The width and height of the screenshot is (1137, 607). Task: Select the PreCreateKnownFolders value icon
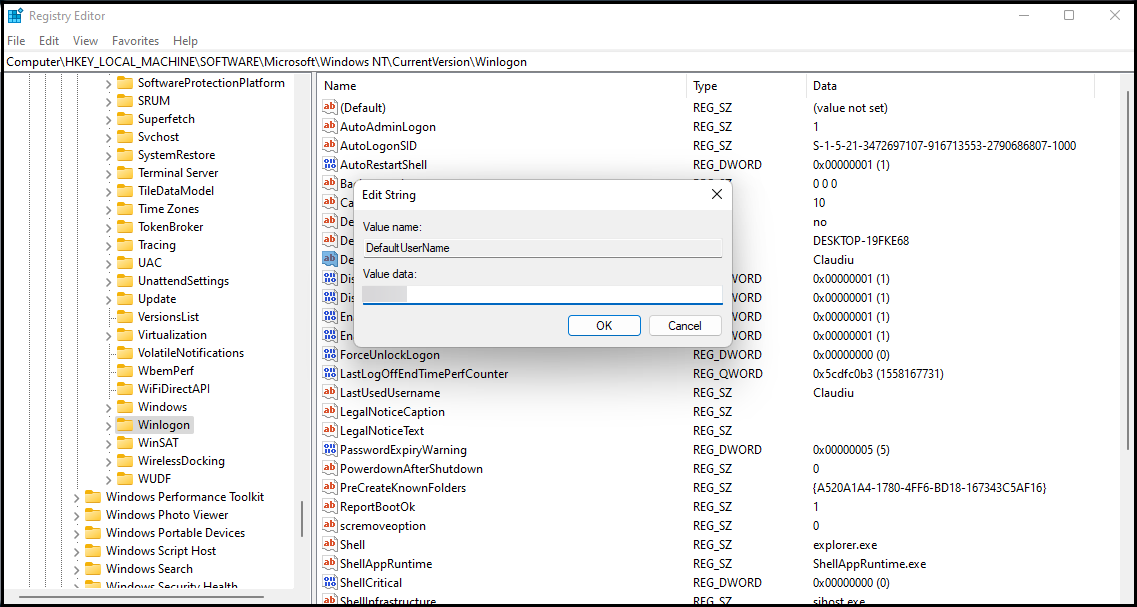[330, 487]
